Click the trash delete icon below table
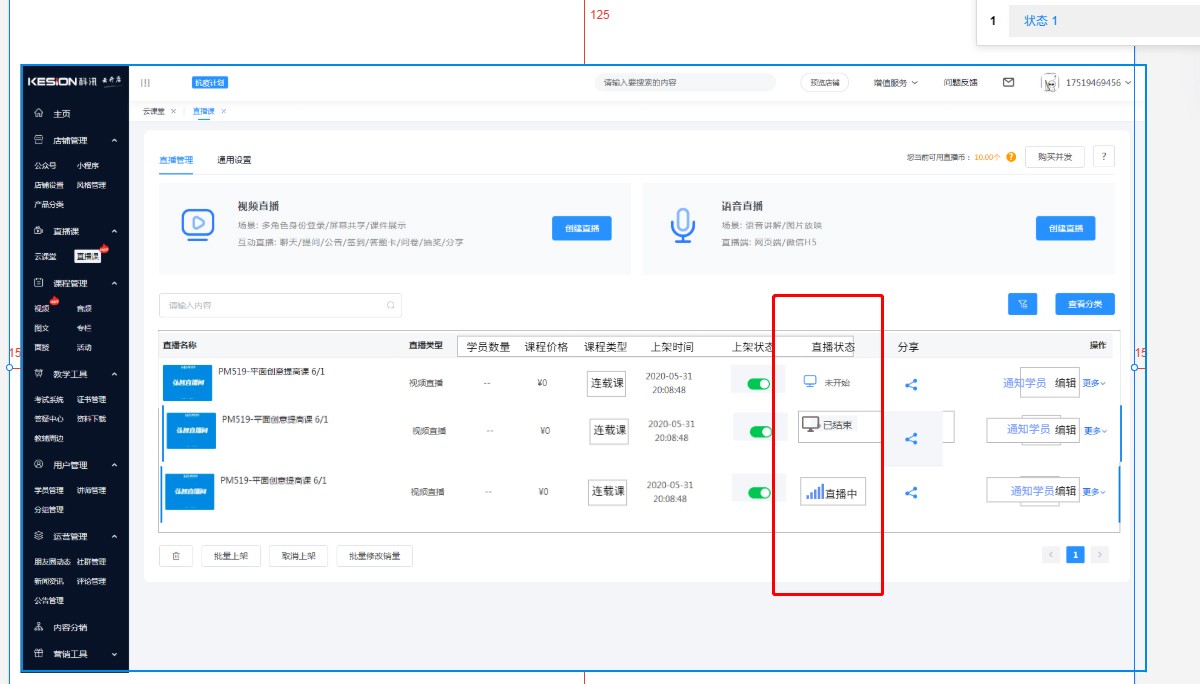This screenshot has height=684, width=1200. (176, 556)
